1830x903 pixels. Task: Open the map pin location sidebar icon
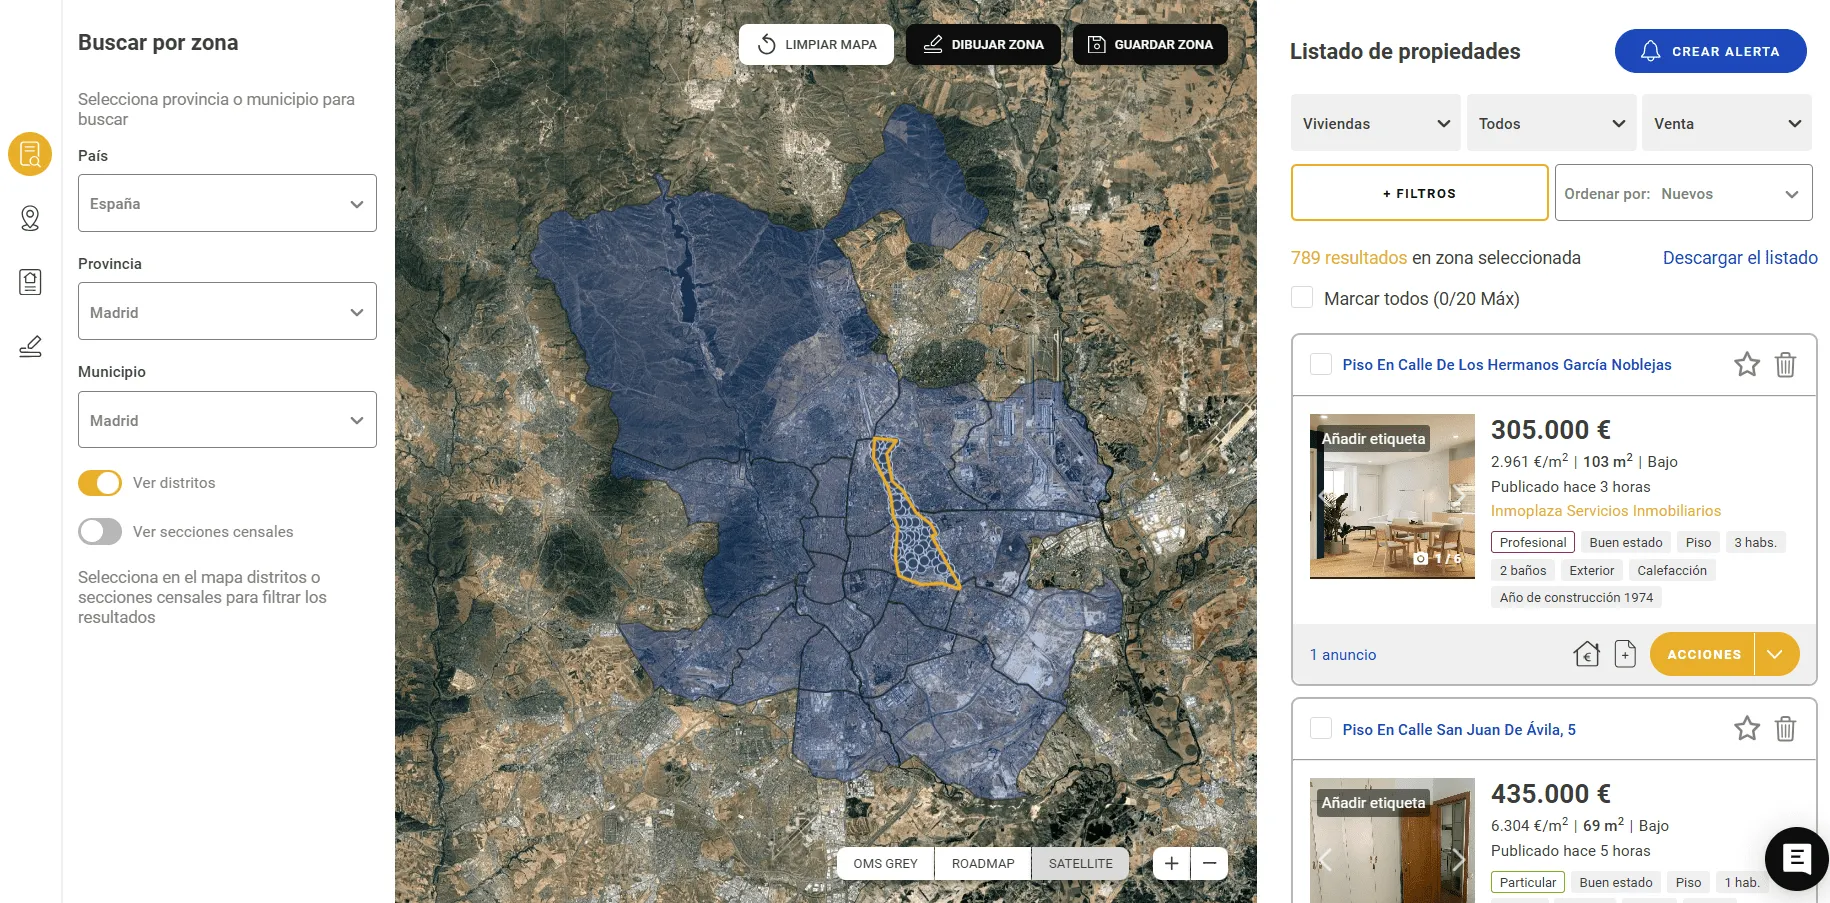tap(30, 218)
